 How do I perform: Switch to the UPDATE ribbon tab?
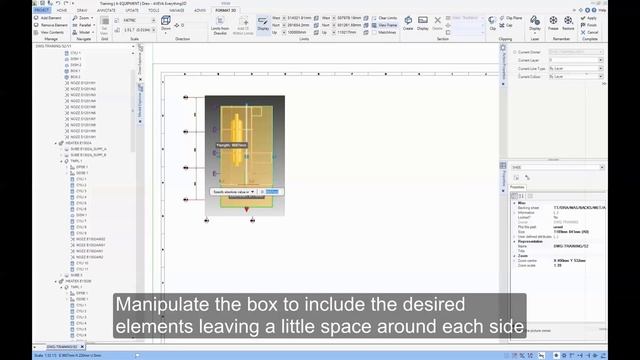(x=132, y=10)
